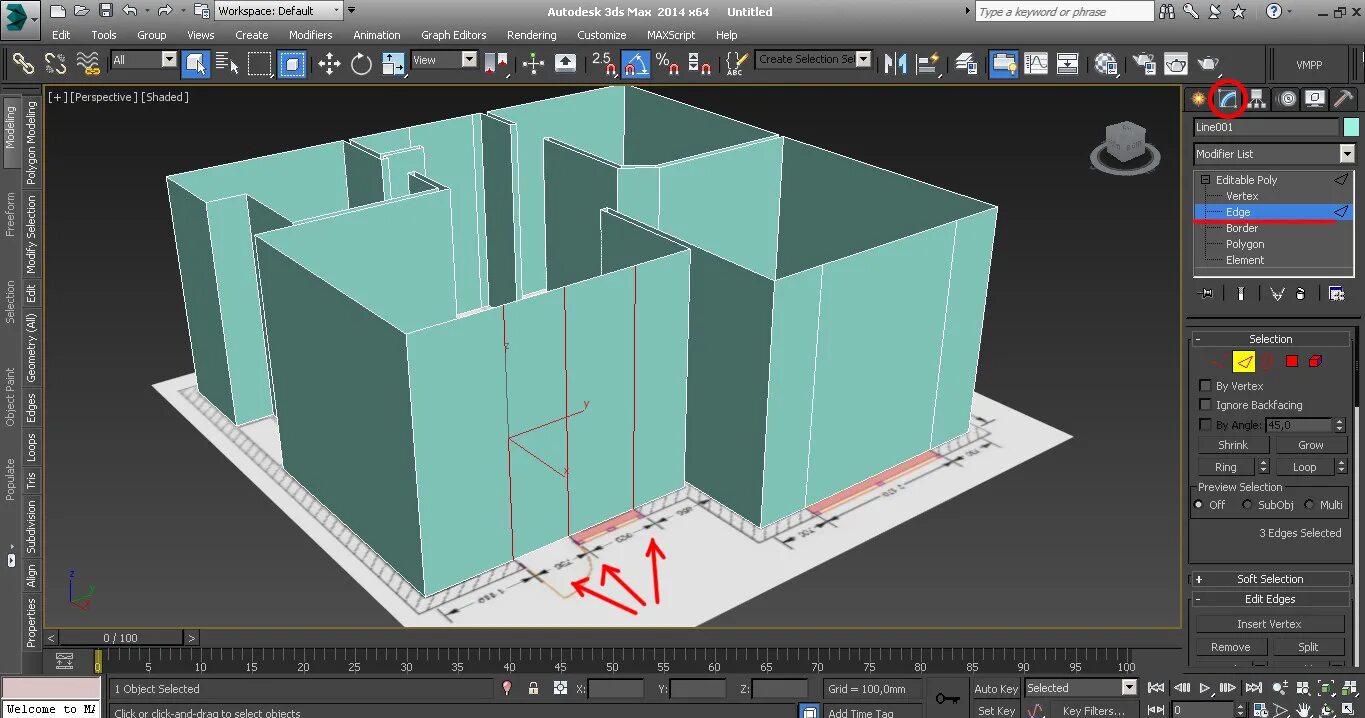Open the Graph Editors menu

tap(453, 35)
